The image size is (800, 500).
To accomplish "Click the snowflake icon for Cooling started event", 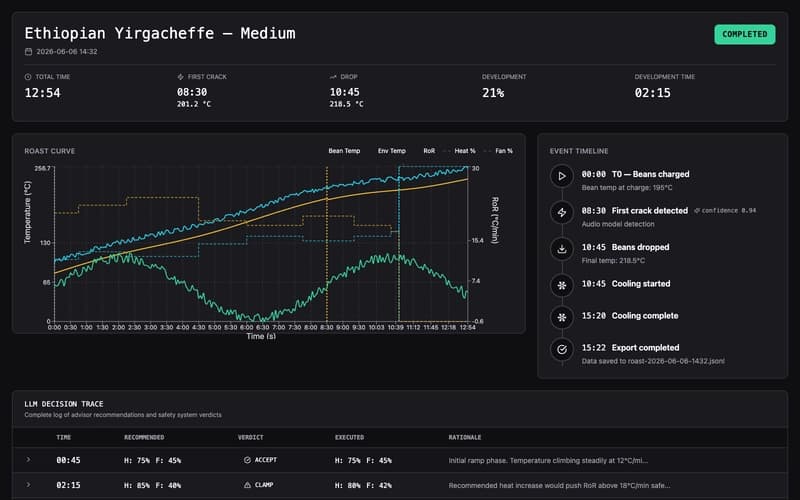I will coord(562,285).
